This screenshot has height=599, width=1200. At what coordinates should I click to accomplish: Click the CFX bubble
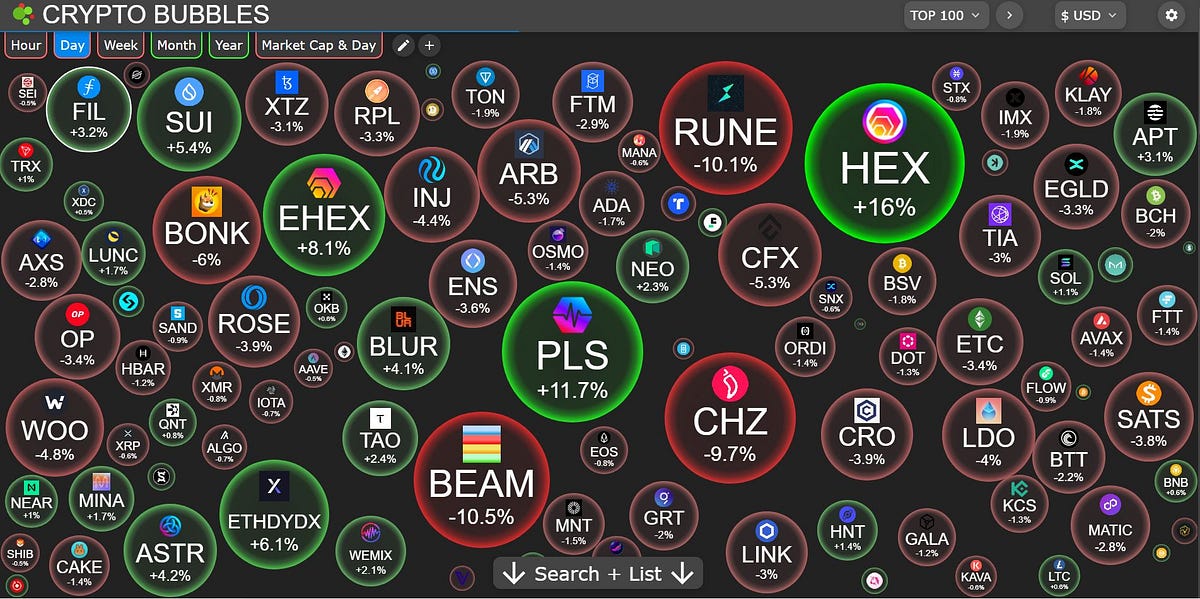pos(769,254)
